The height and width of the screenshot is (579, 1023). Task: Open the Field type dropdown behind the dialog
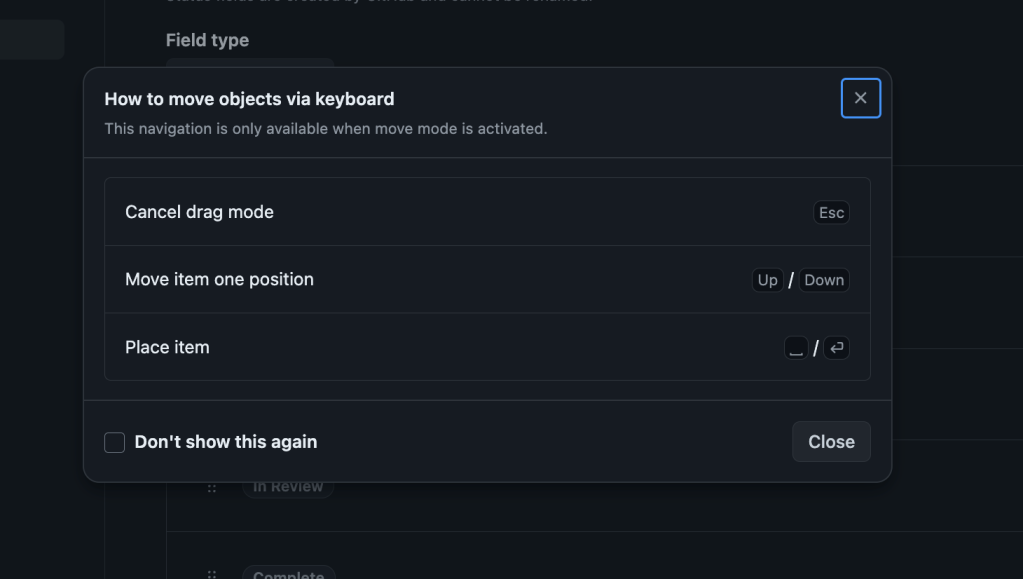[x=250, y=63]
